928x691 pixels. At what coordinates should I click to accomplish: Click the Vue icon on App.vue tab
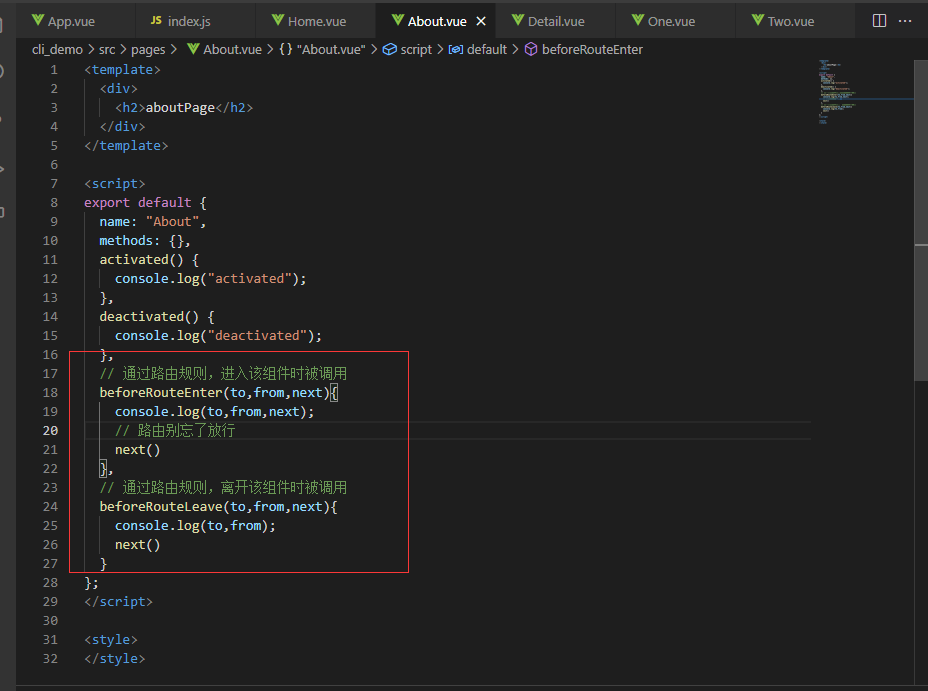point(38,21)
